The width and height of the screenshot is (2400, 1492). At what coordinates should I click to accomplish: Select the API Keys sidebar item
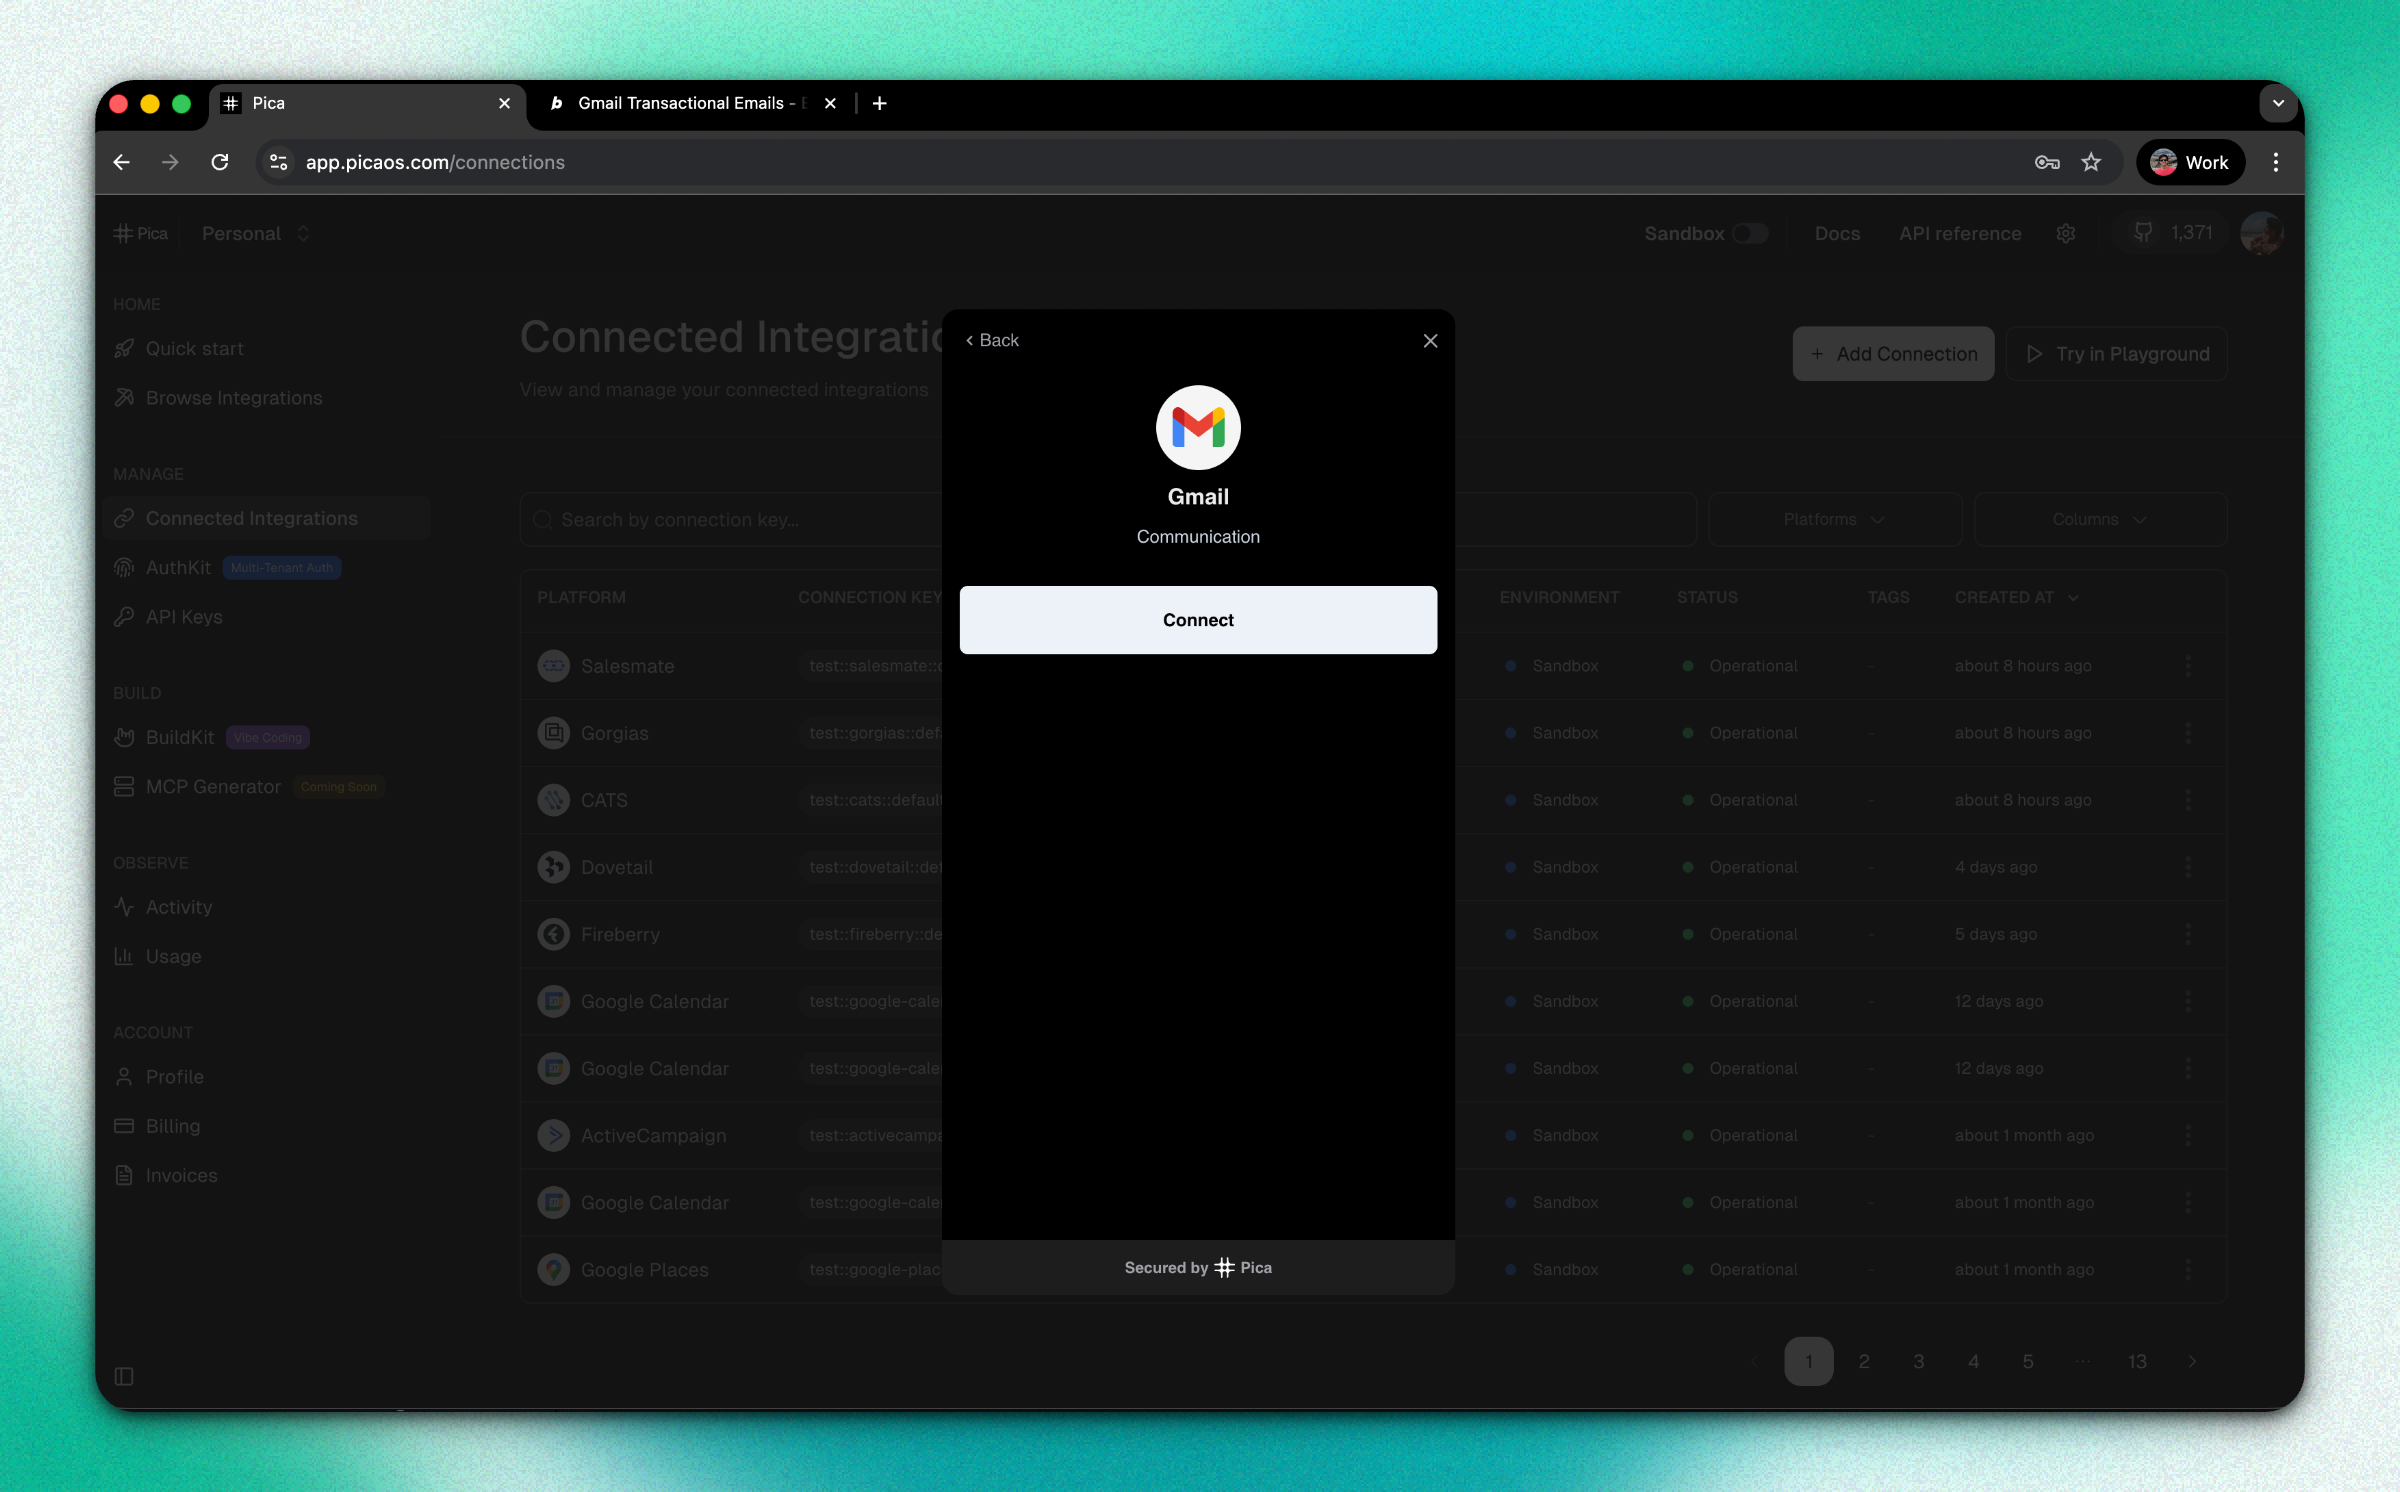(183, 616)
